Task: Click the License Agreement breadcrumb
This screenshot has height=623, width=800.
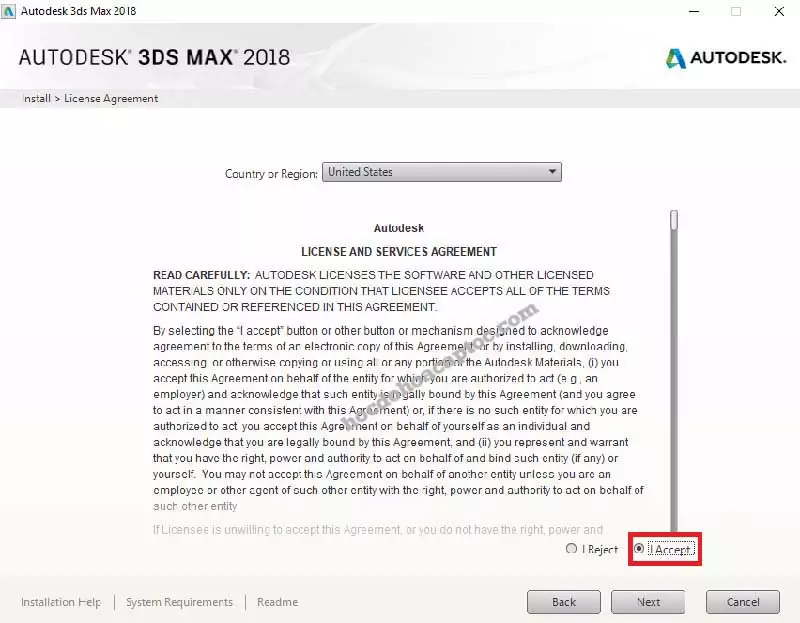Action: point(110,98)
